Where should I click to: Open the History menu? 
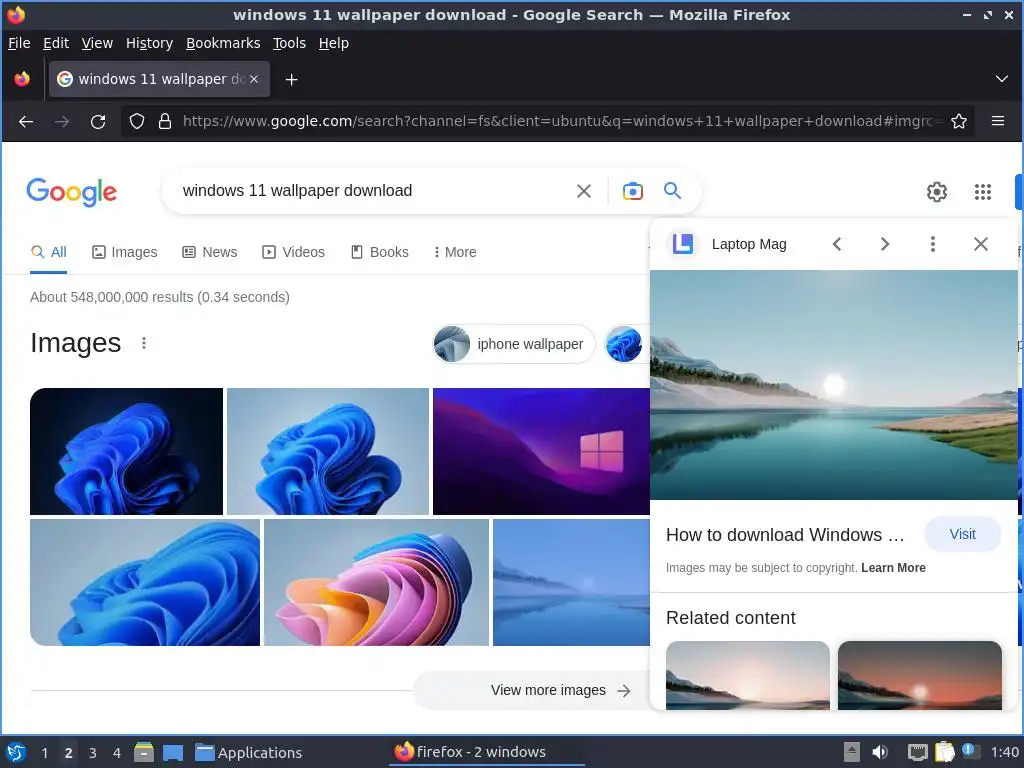click(x=149, y=43)
